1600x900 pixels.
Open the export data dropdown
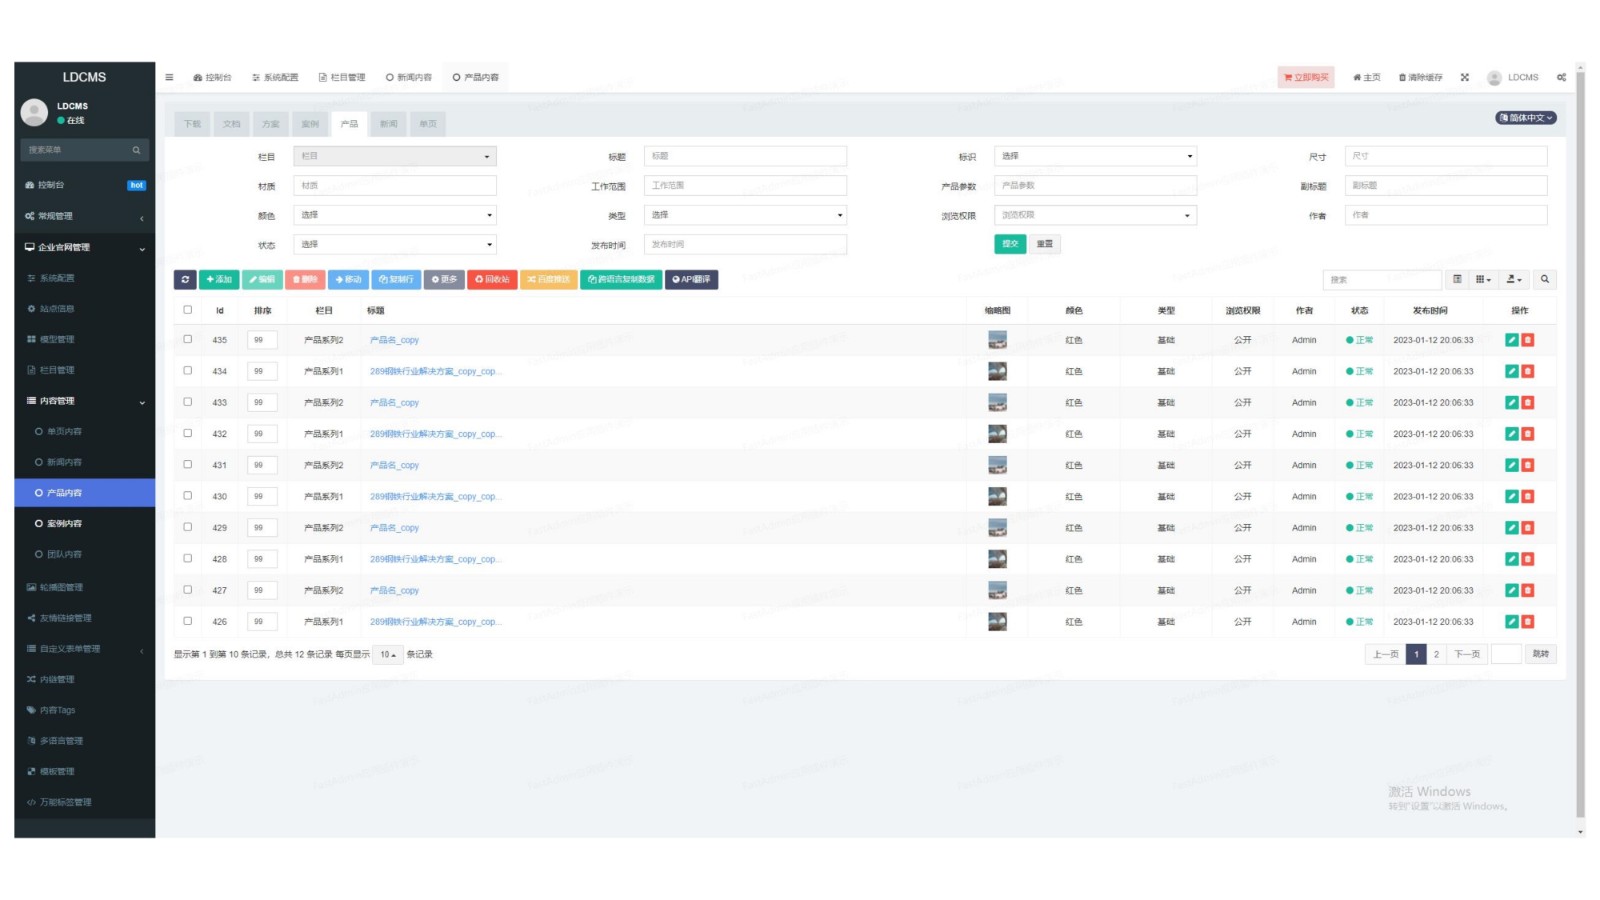click(1515, 280)
